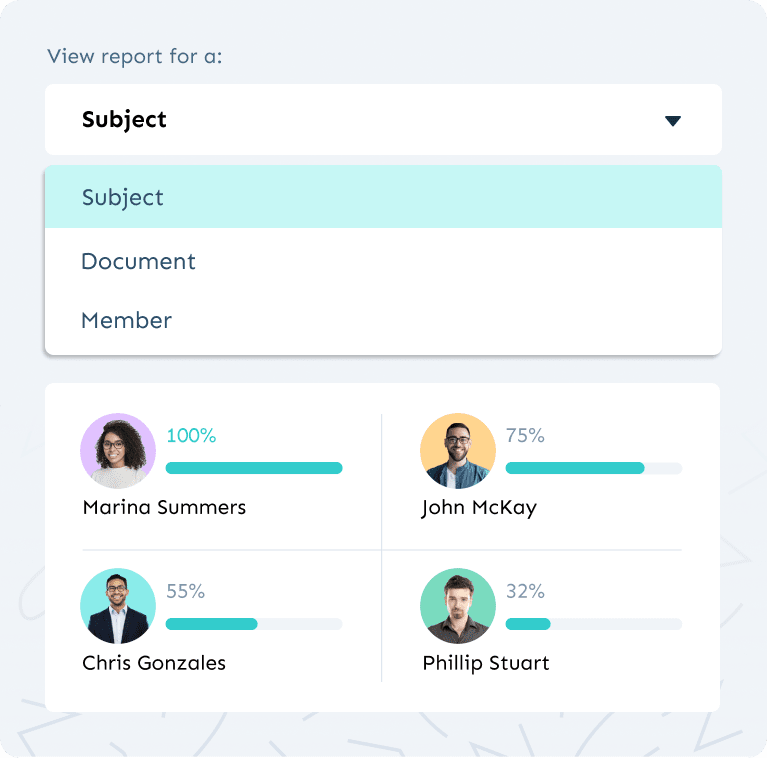
Task: Click the "View report for a:" label
Action: (x=135, y=55)
